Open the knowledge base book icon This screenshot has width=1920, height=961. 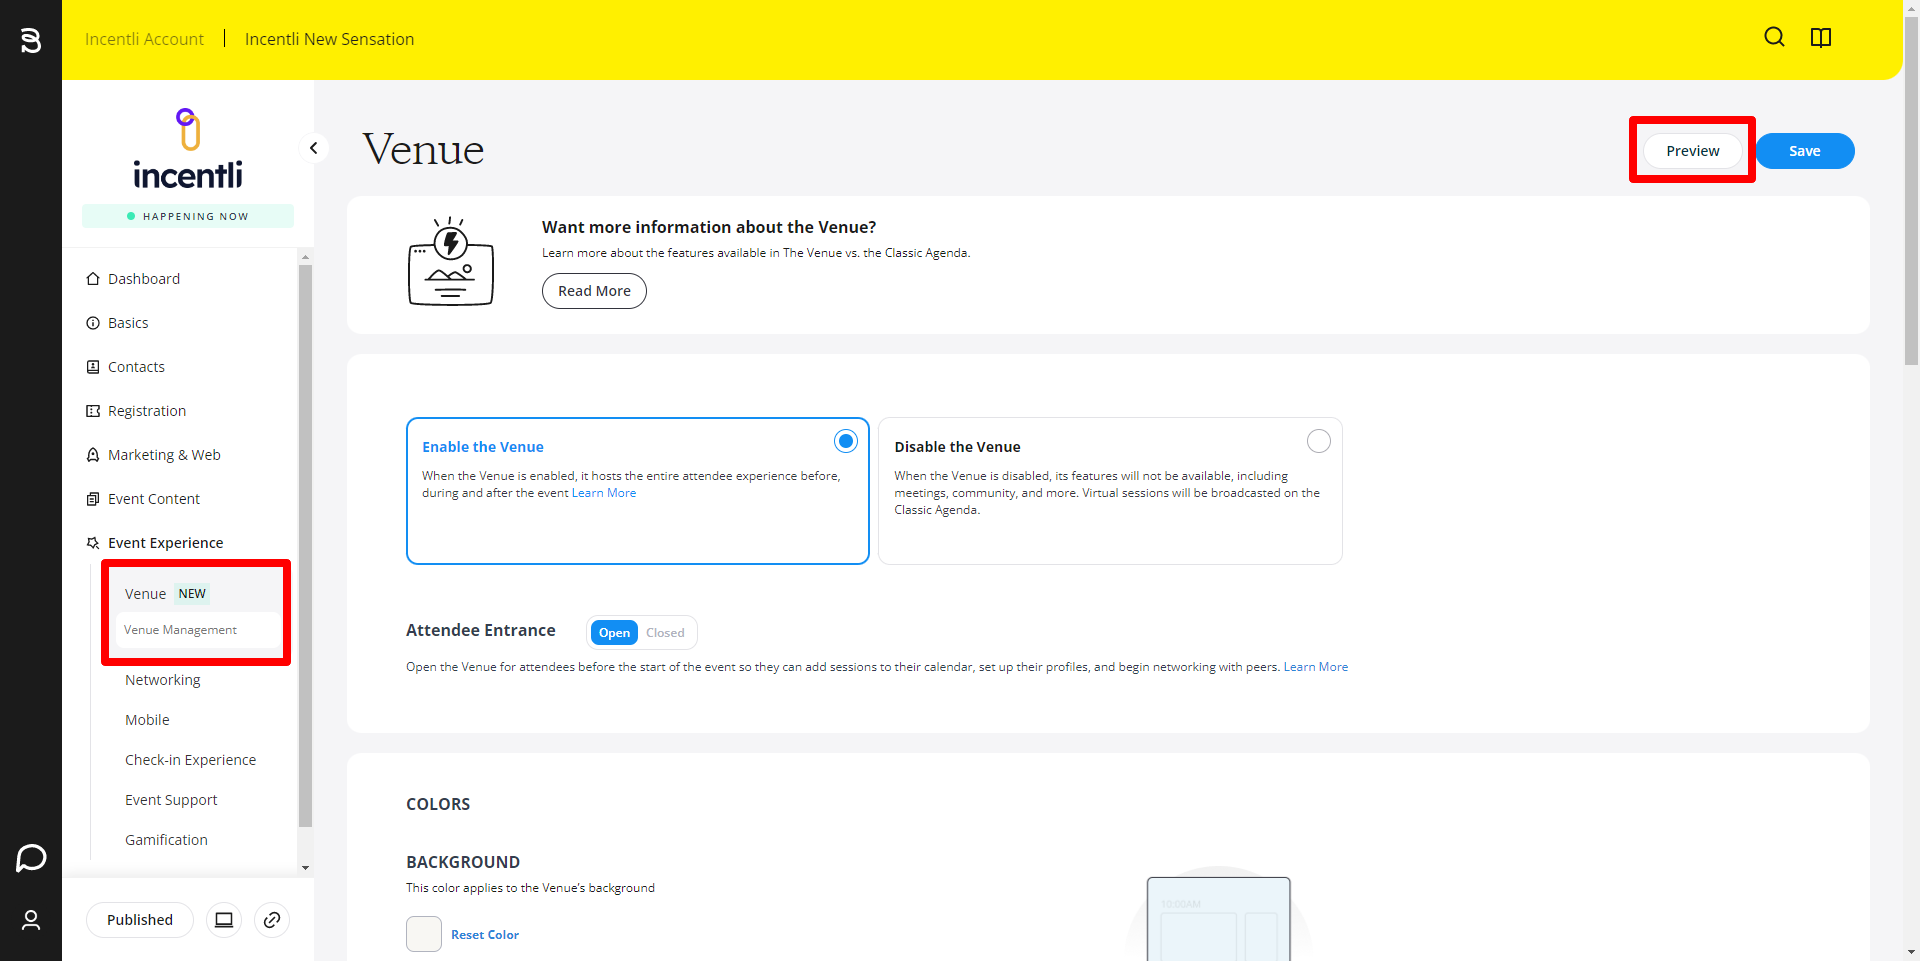(x=1821, y=37)
